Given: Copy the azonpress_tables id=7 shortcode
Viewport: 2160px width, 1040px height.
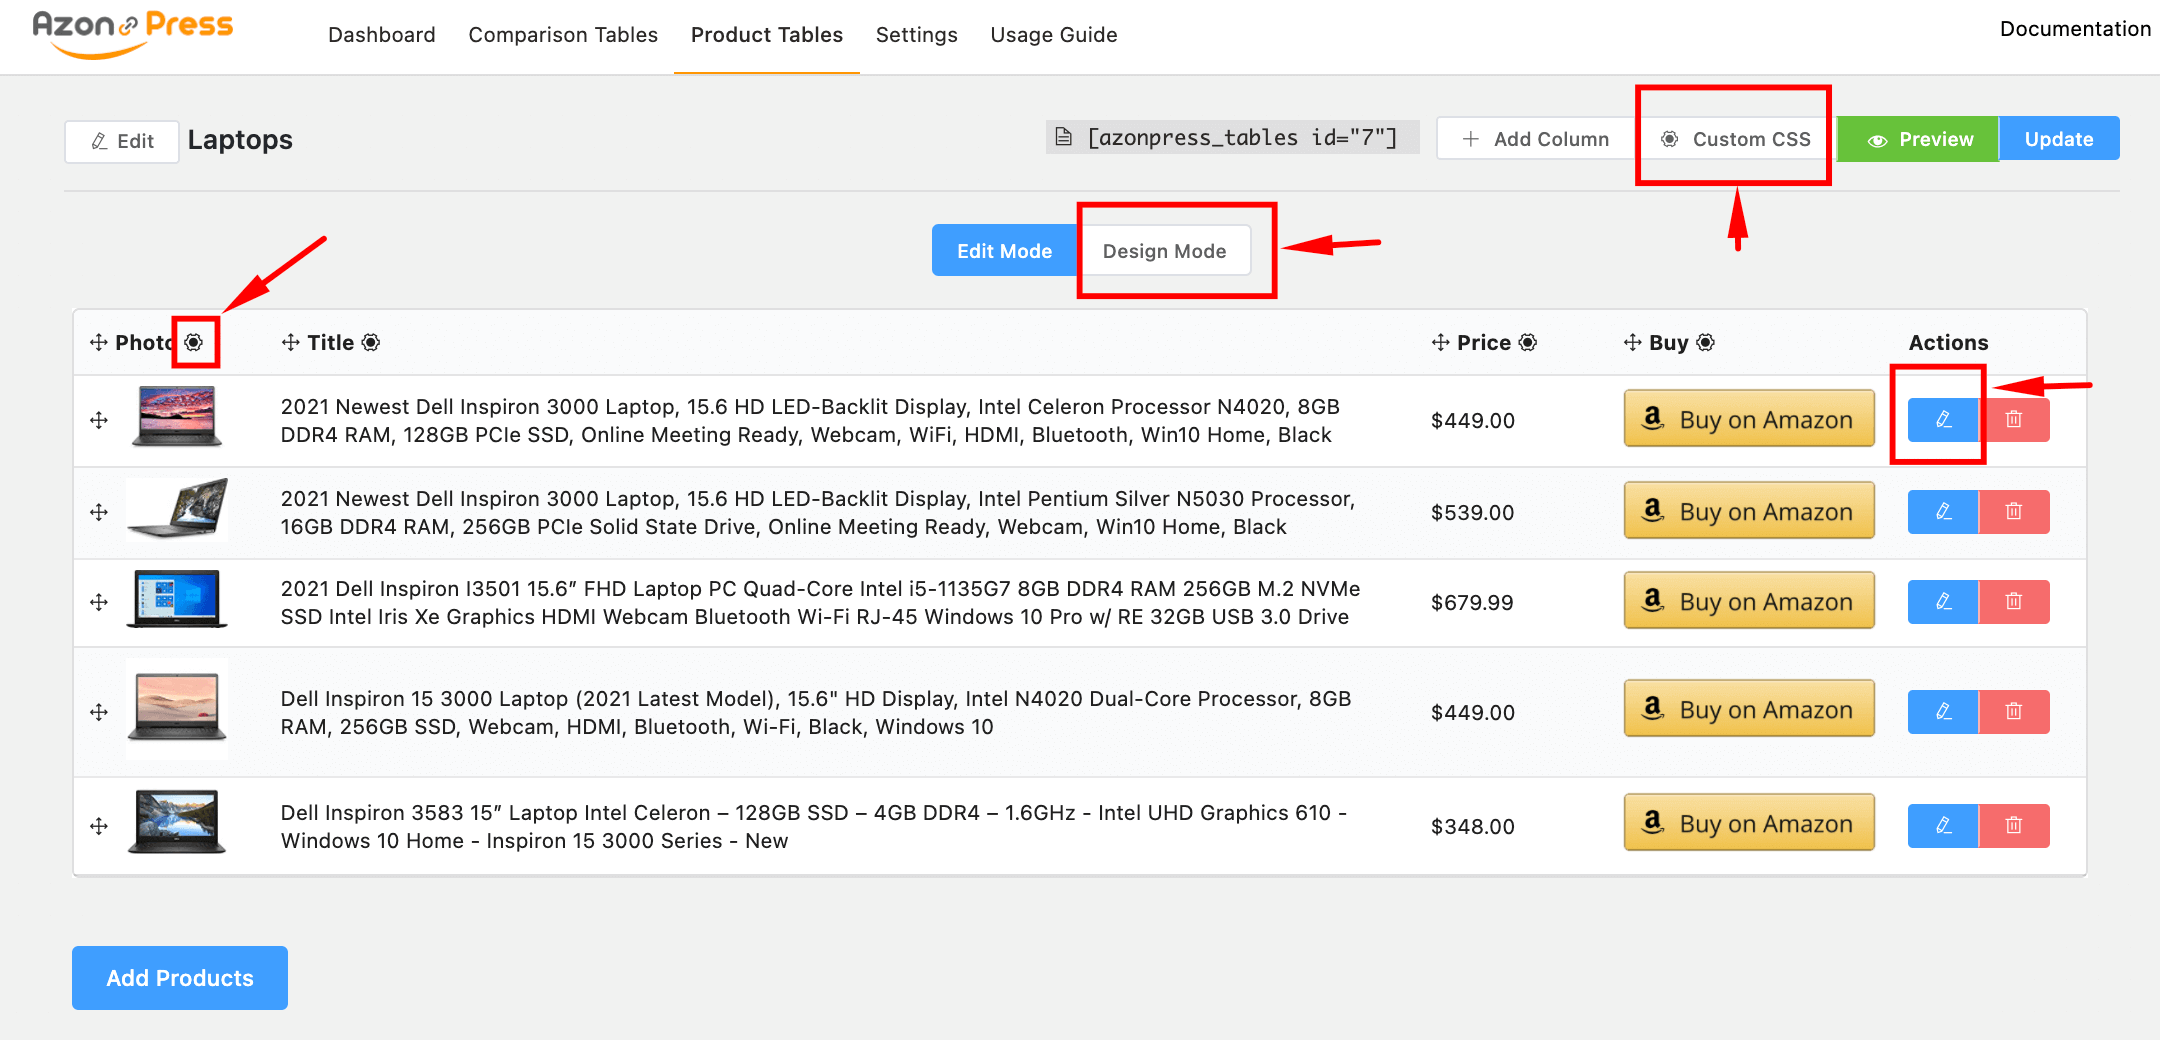Looking at the screenshot, I should [x=1232, y=138].
